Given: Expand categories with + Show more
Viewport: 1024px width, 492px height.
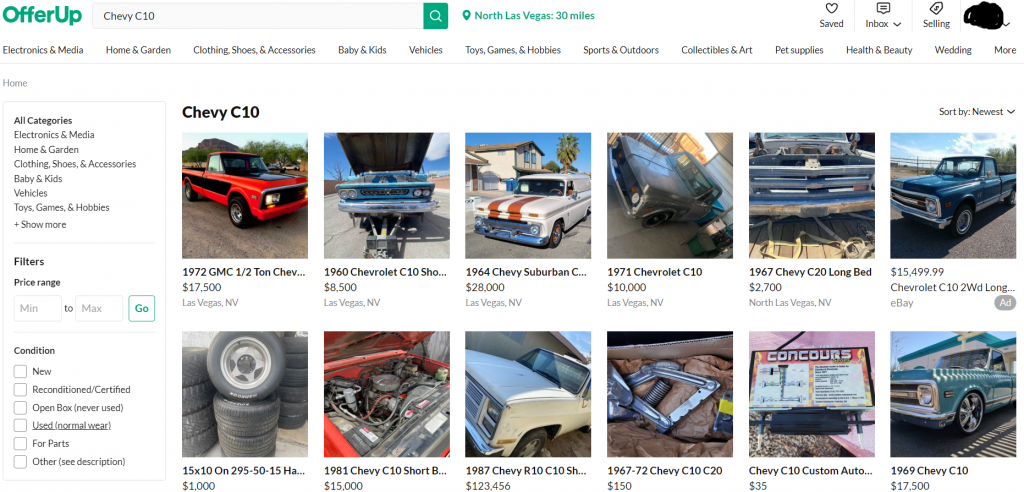Looking at the screenshot, I should 40,224.
